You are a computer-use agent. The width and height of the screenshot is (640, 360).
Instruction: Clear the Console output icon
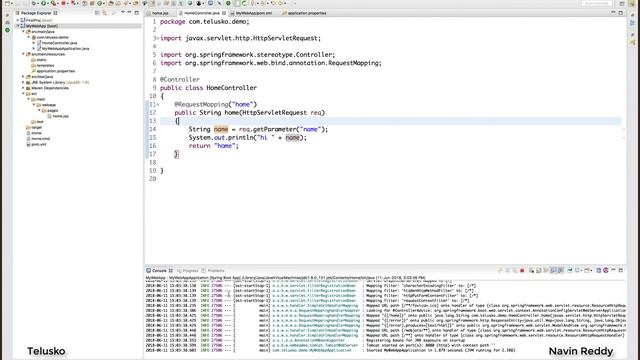click(531, 270)
